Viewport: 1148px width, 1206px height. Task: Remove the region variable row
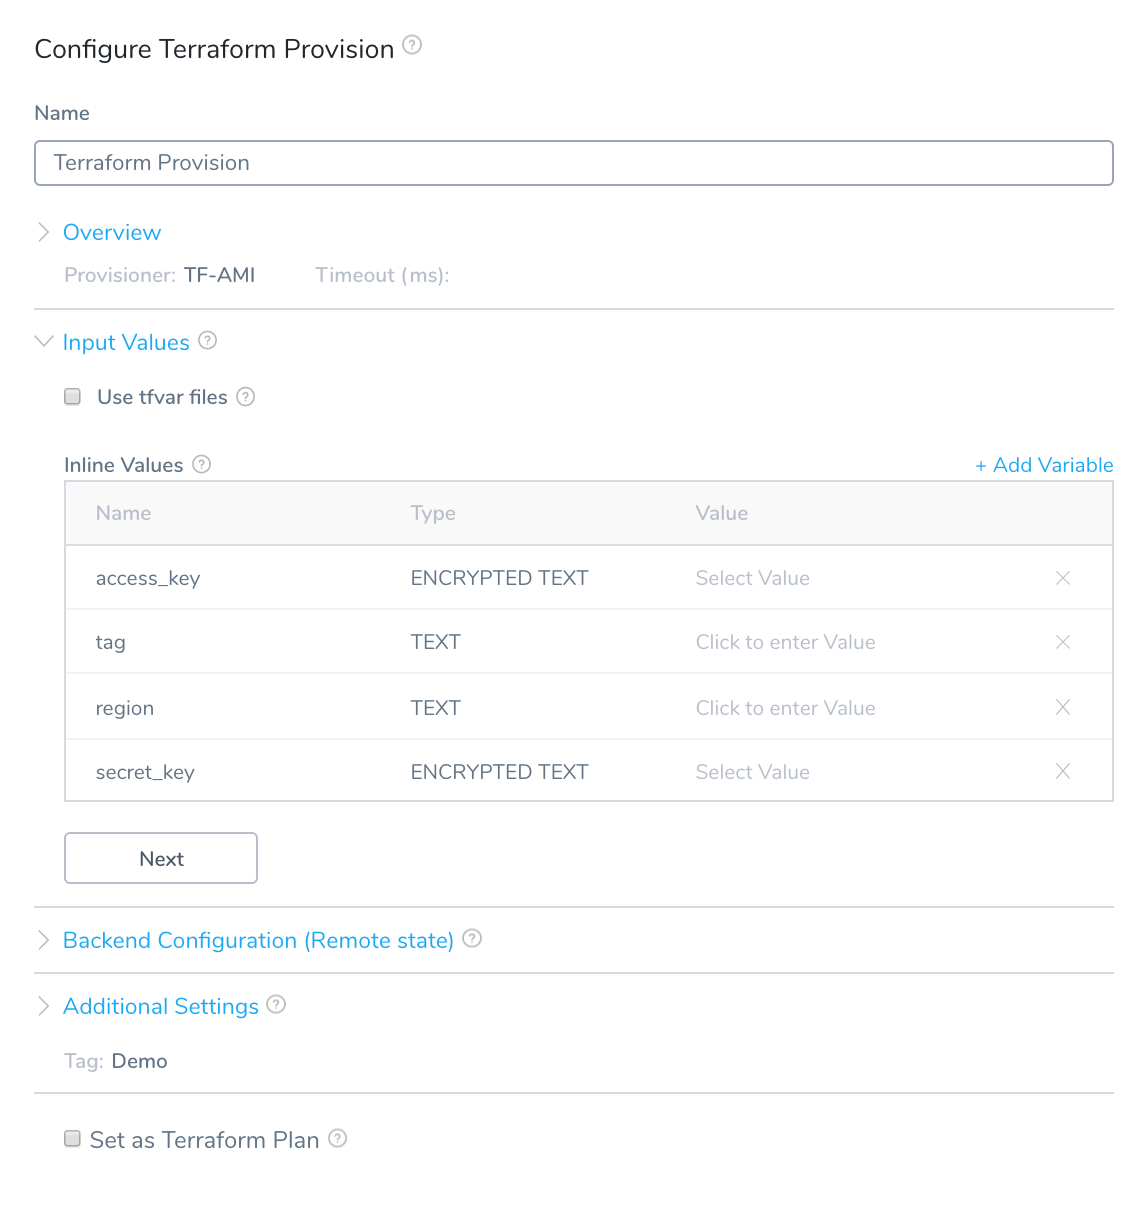[1063, 707]
